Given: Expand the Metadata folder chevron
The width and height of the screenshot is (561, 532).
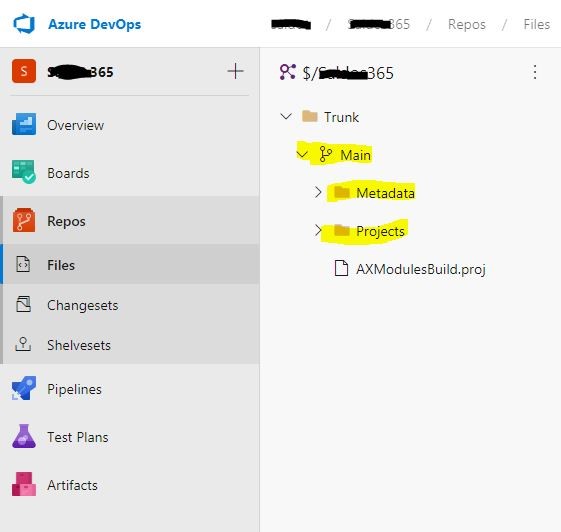Looking at the screenshot, I should coord(318,192).
